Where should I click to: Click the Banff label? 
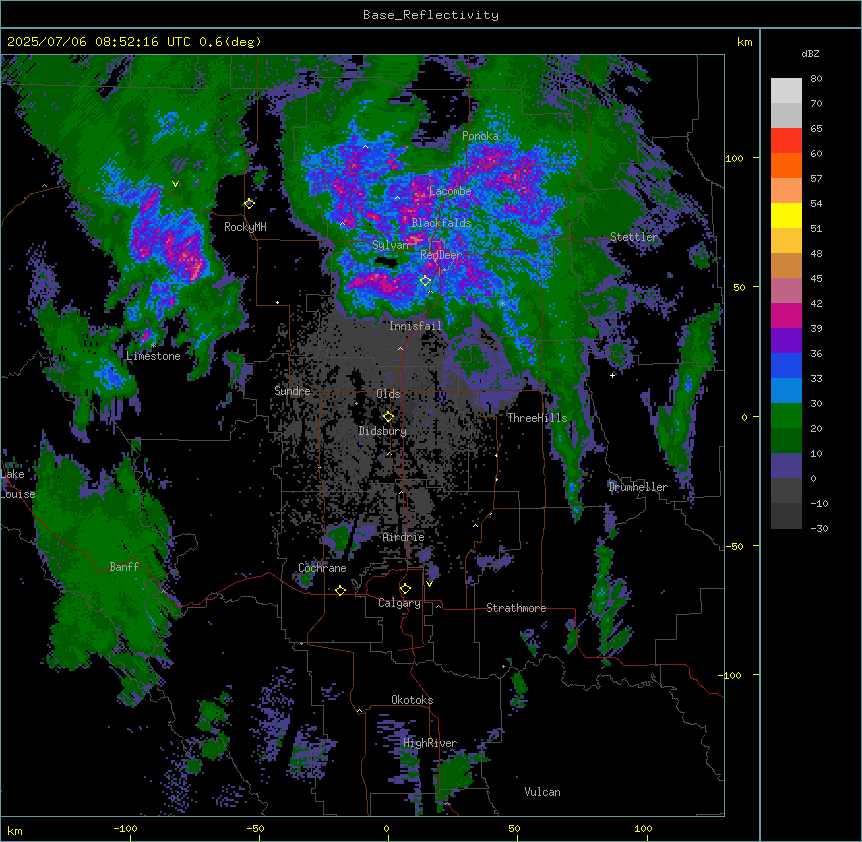[x=124, y=567]
